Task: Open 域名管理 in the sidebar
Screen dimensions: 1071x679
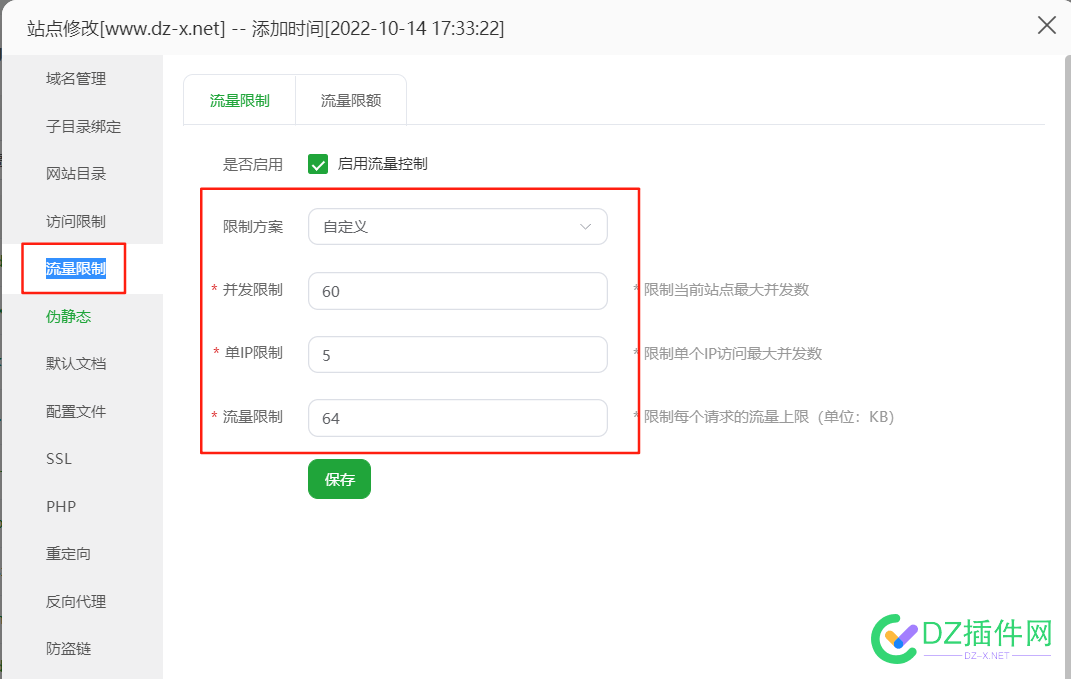Action: click(x=76, y=79)
